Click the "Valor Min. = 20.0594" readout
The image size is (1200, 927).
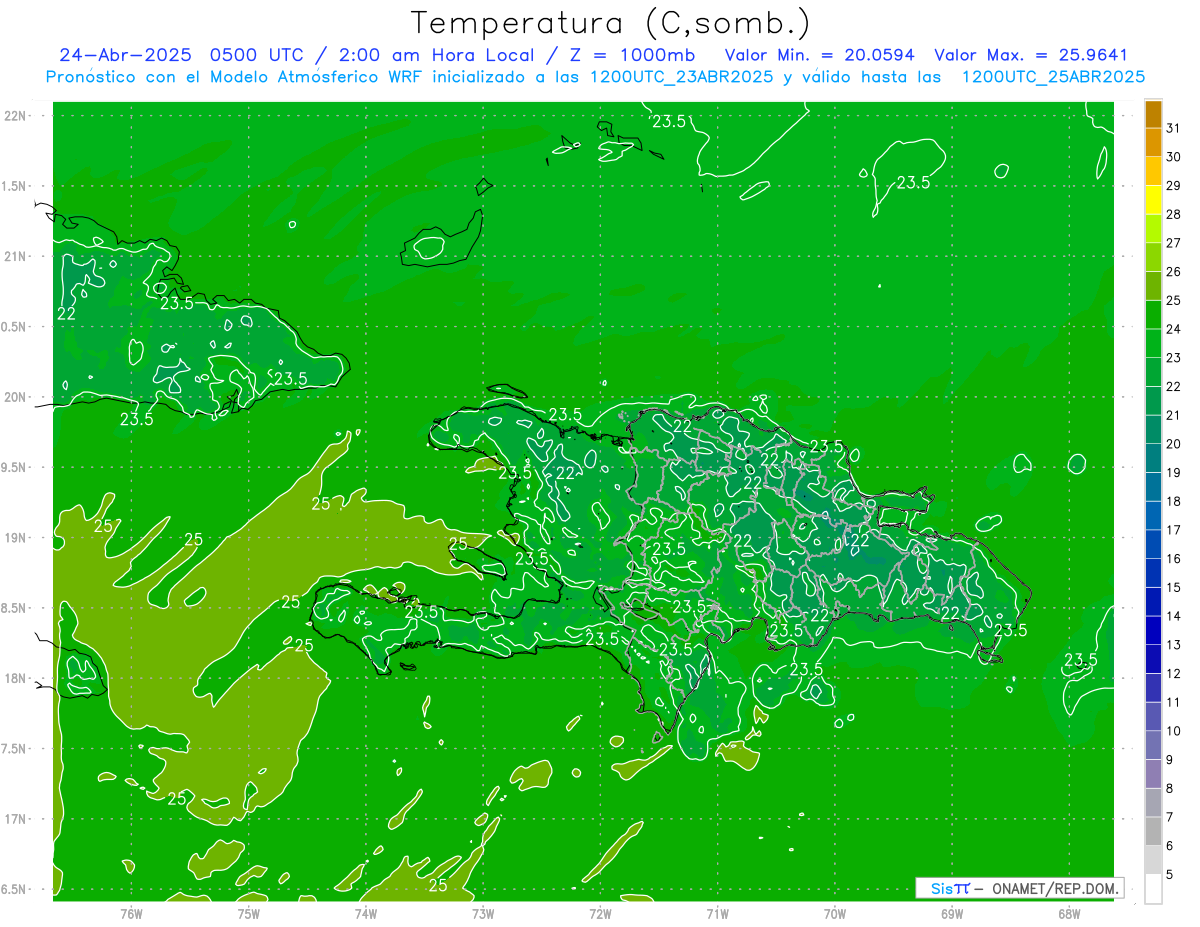click(x=819, y=55)
